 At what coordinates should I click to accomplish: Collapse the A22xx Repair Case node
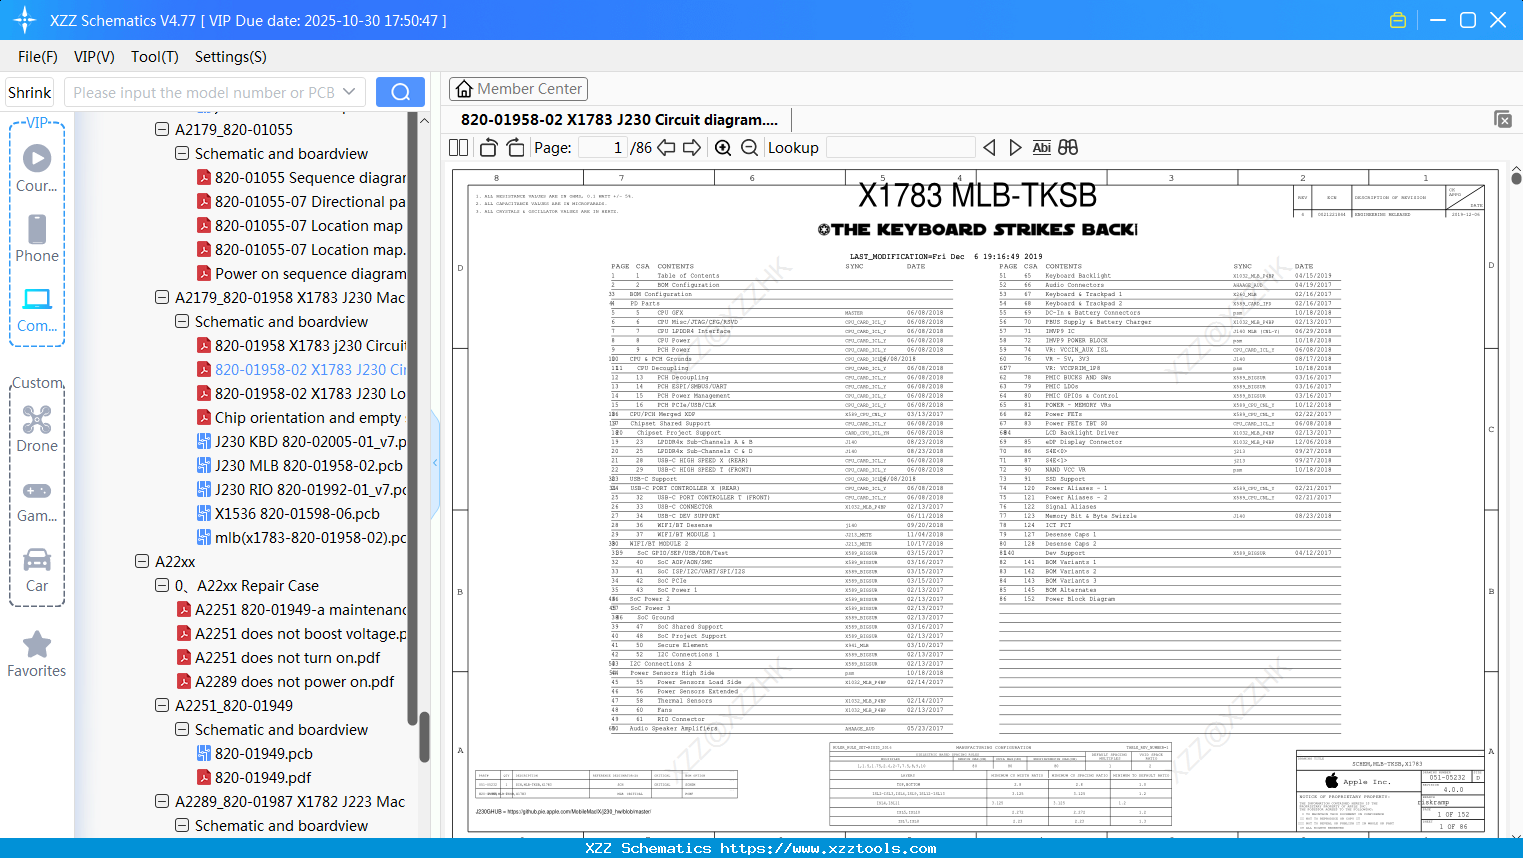(162, 585)
